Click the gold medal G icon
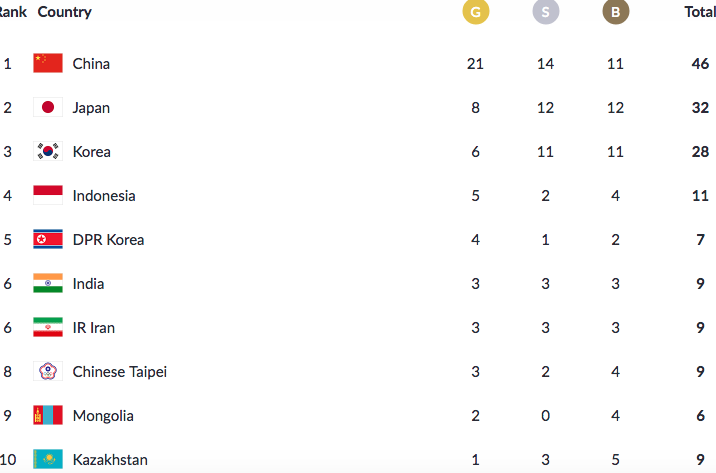The height and width of the screenshot is (473, 716). 475,11
